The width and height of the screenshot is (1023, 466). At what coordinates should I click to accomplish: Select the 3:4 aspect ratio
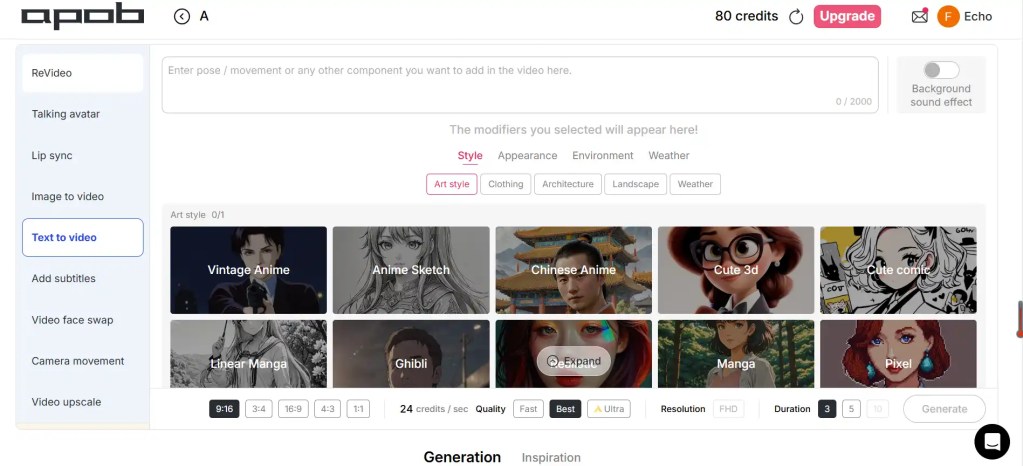pos(259,409)
